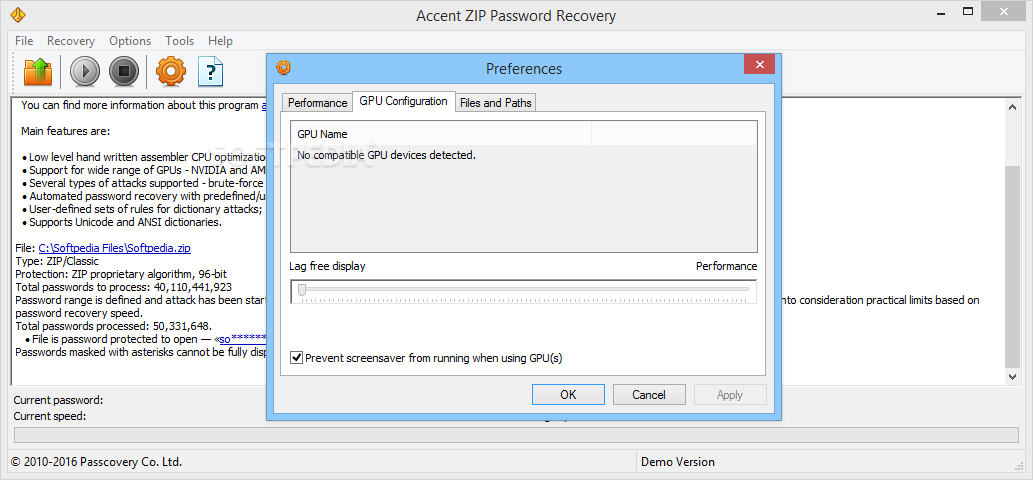Click the GPU Name column header
Screen dimensions: 1033x480
point(441,134)
